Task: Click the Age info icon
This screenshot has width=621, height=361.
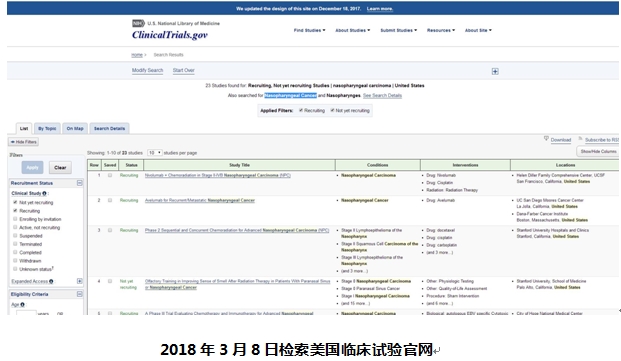Action: pyautogui.click(x=22, y=304)
